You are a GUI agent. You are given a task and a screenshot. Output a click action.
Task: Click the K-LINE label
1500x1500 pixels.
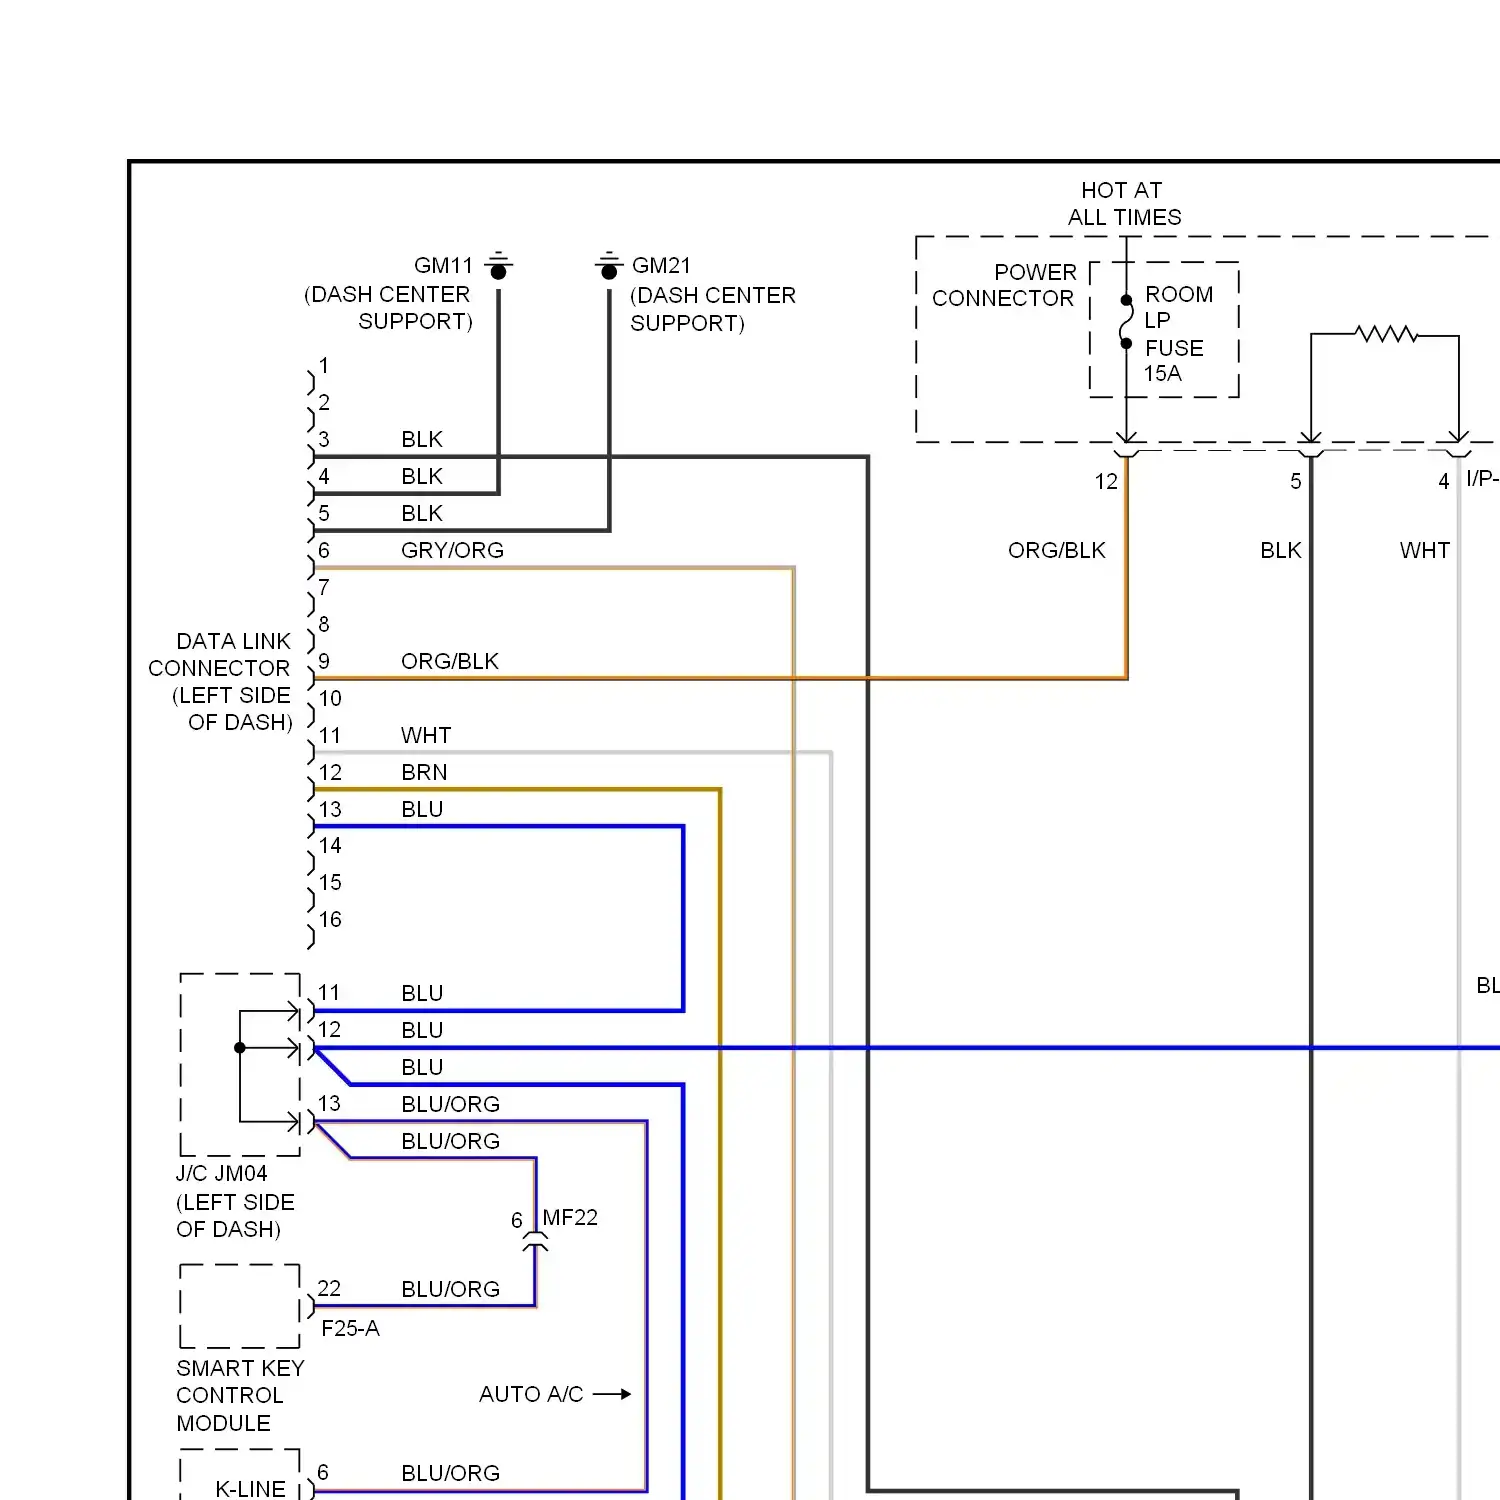click(x=250, y=1489)
